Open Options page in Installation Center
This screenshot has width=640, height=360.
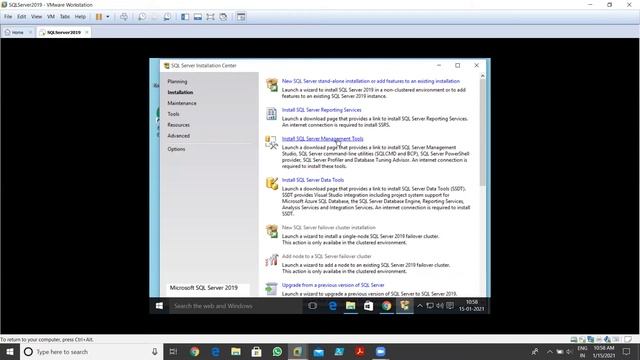(176, 149)
